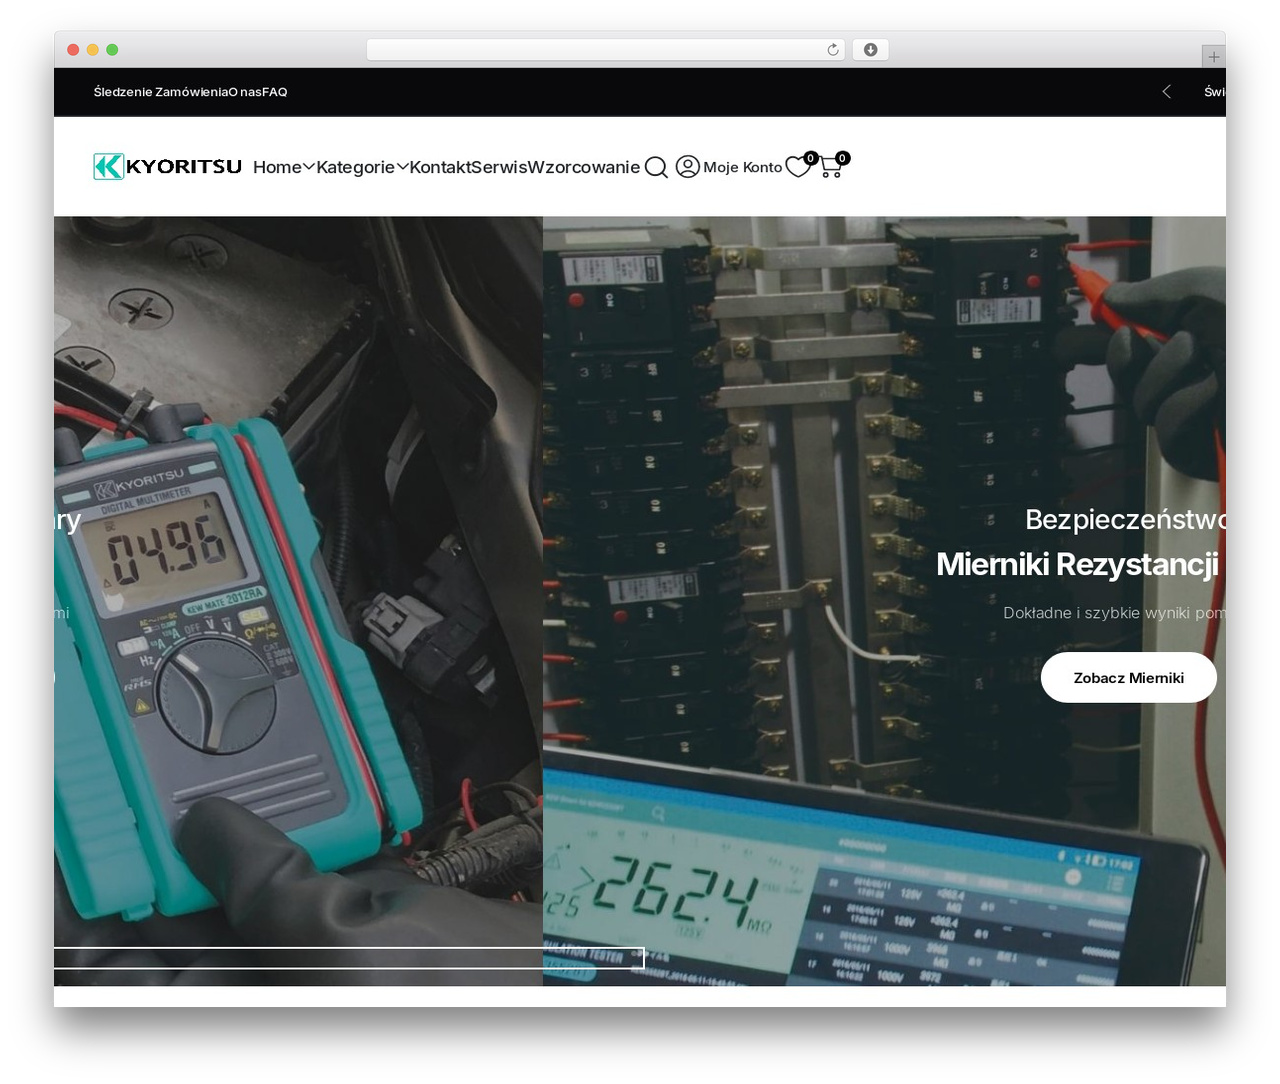Screen dimensions: 1280x1084
Task: Click the multimeter slide image
Action: (298, 601)
